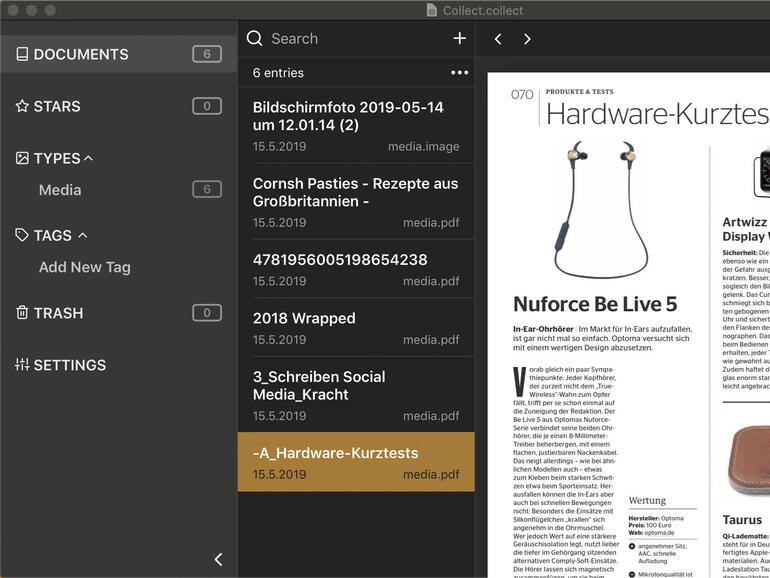Image resolution: width=770 pixels, height=578 pixels.
Task: Open the Cornsh Pasties entry
Action: pyautogui.click(x=356, y=202)
